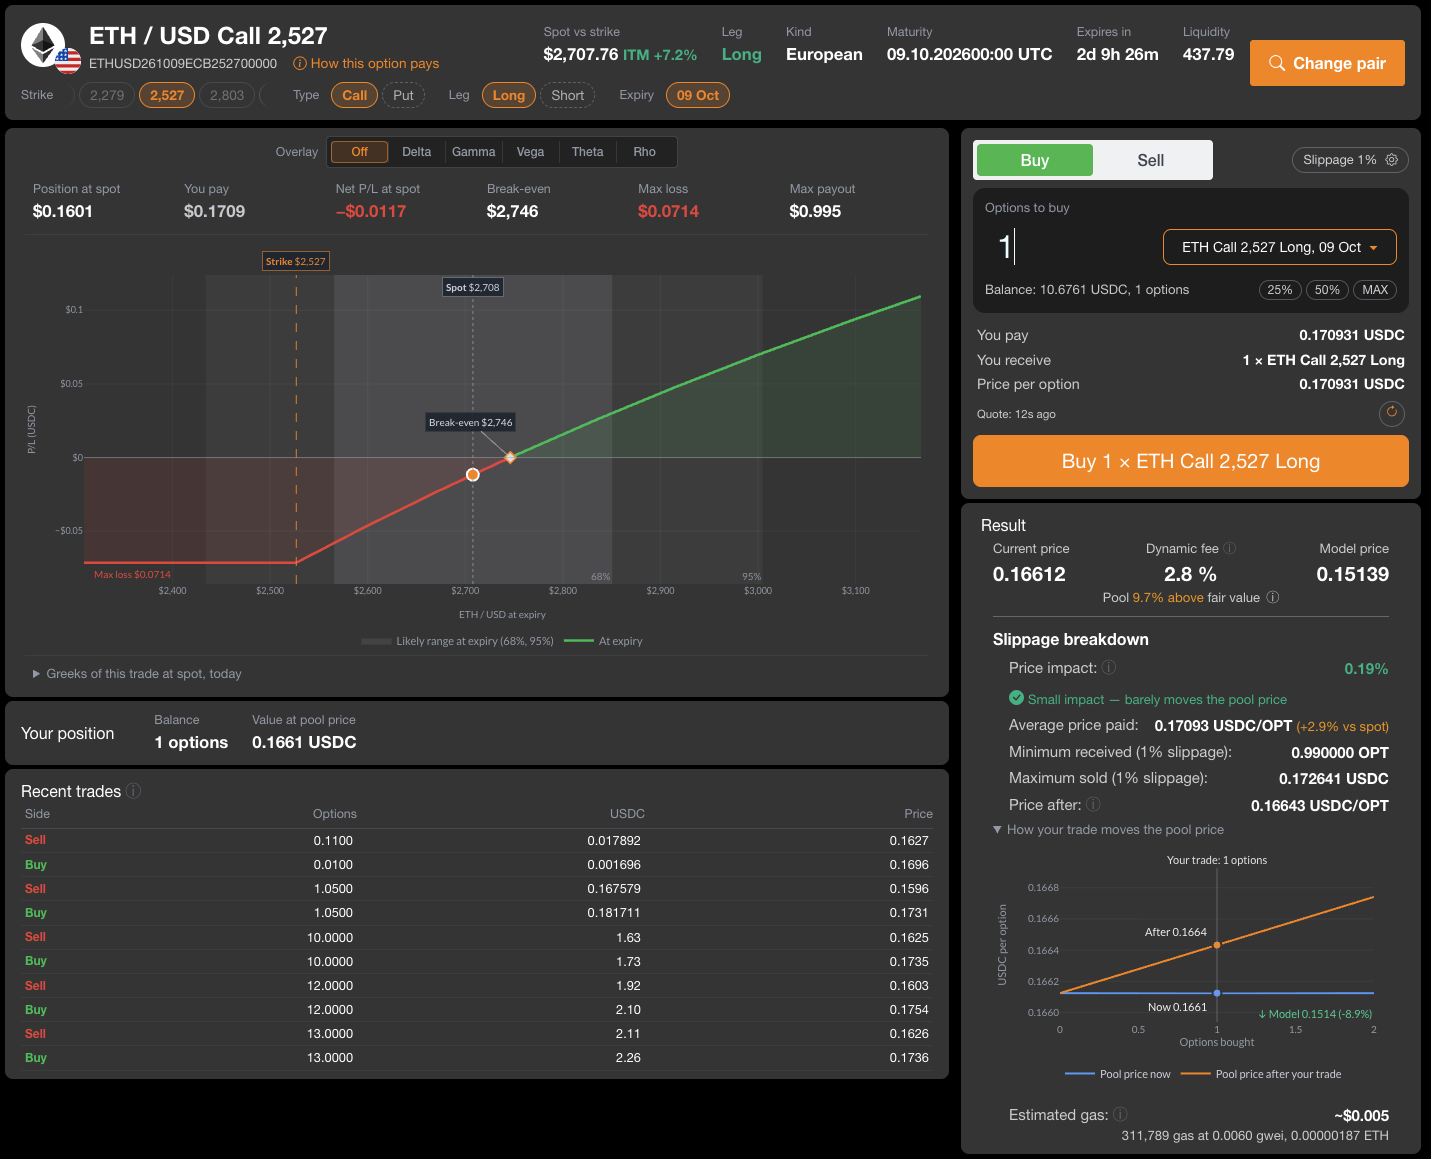
Task: Show Gamma overlay
Action: click(x=474, y=152)
